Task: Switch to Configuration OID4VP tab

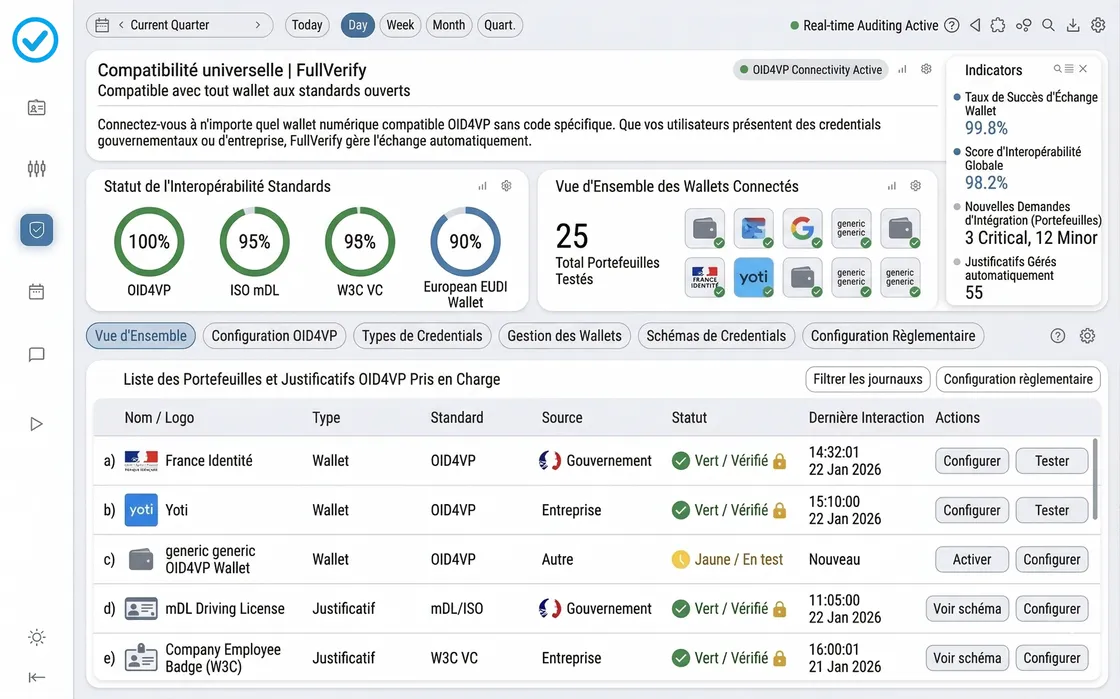Action: (x=274, y=336)
